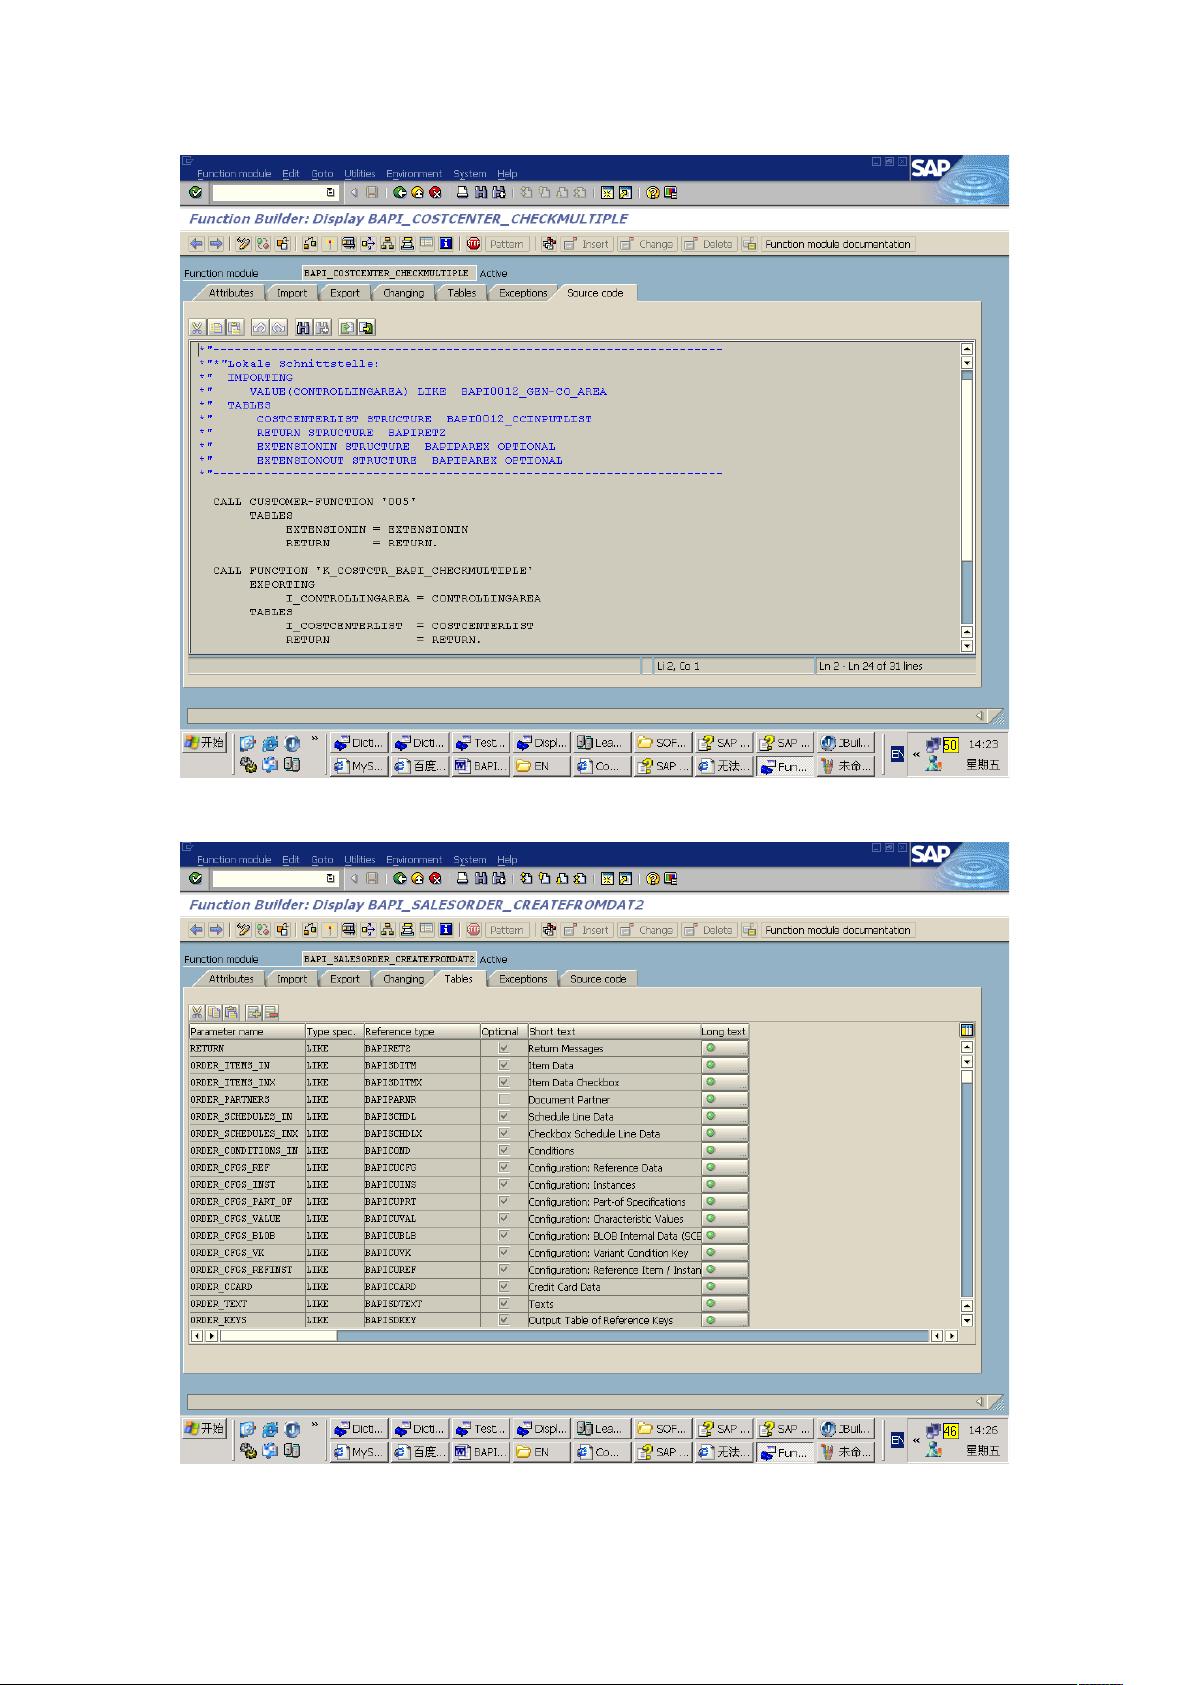Image resolution: width=1192 pixels, height=1685 pixels.
Task: Click Insert button in SALESORDER window toolbar
Action: click(587, 930)
